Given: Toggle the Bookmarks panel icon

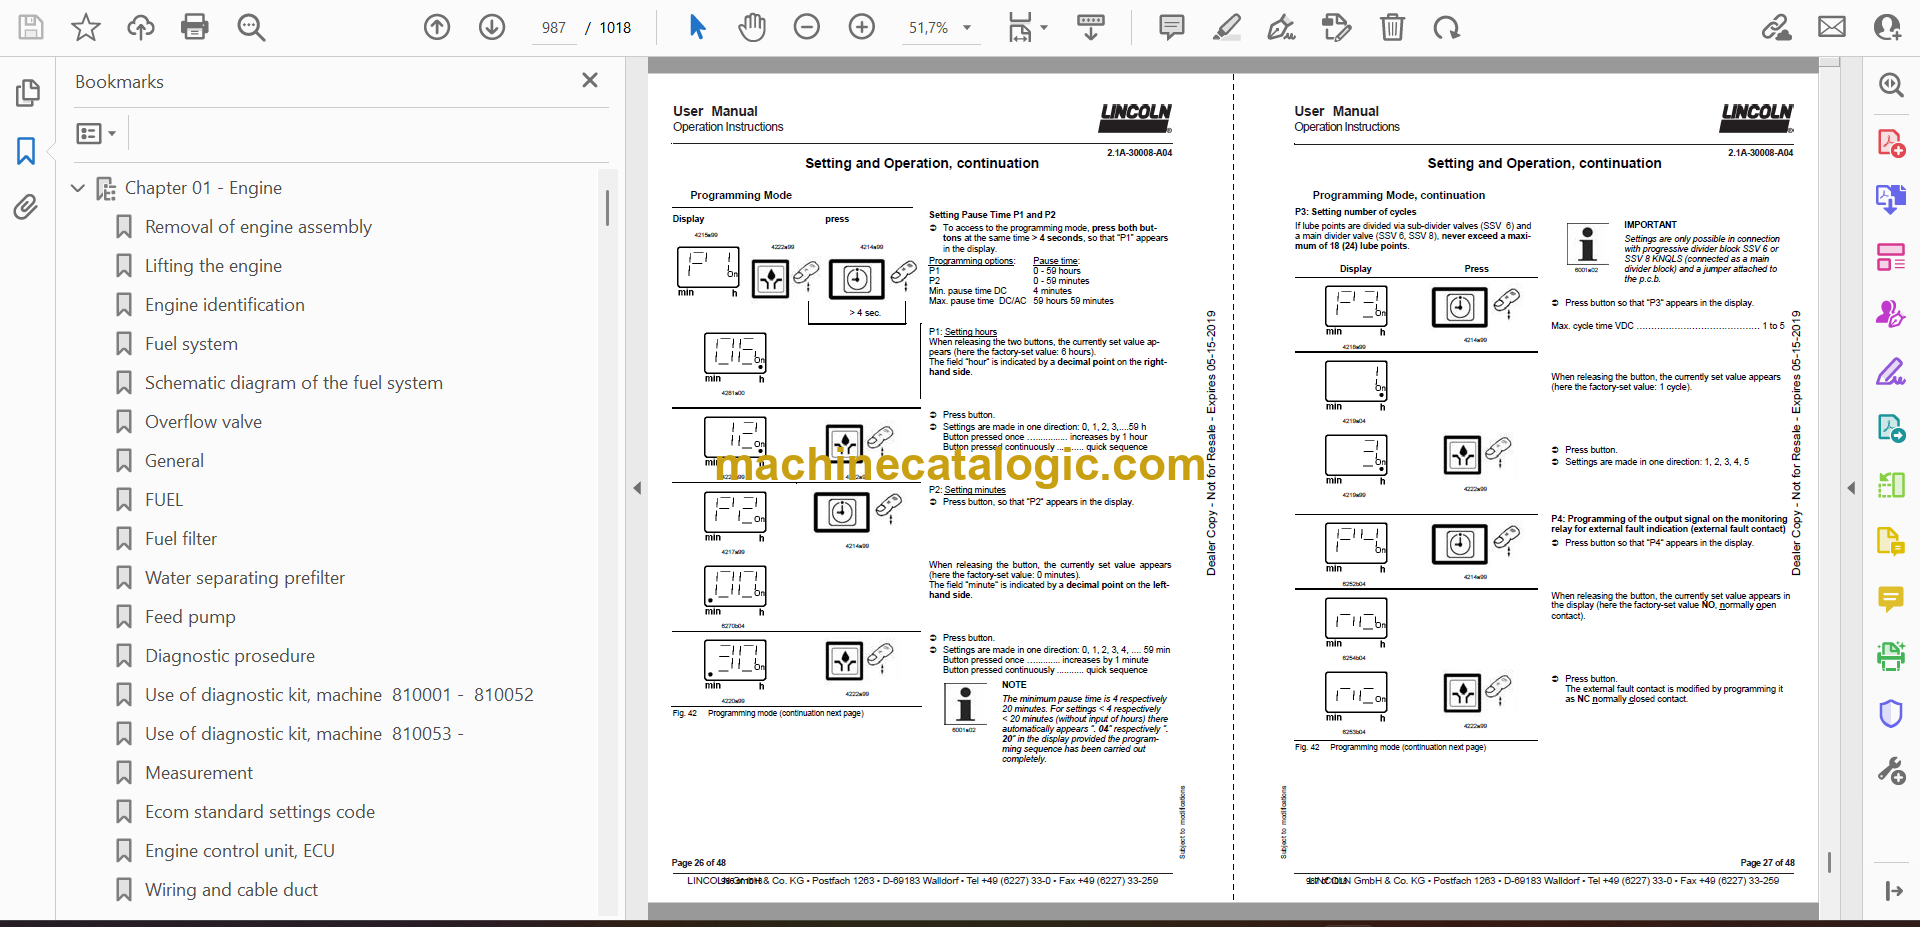Looking at the screenshot, I should 26,151.
